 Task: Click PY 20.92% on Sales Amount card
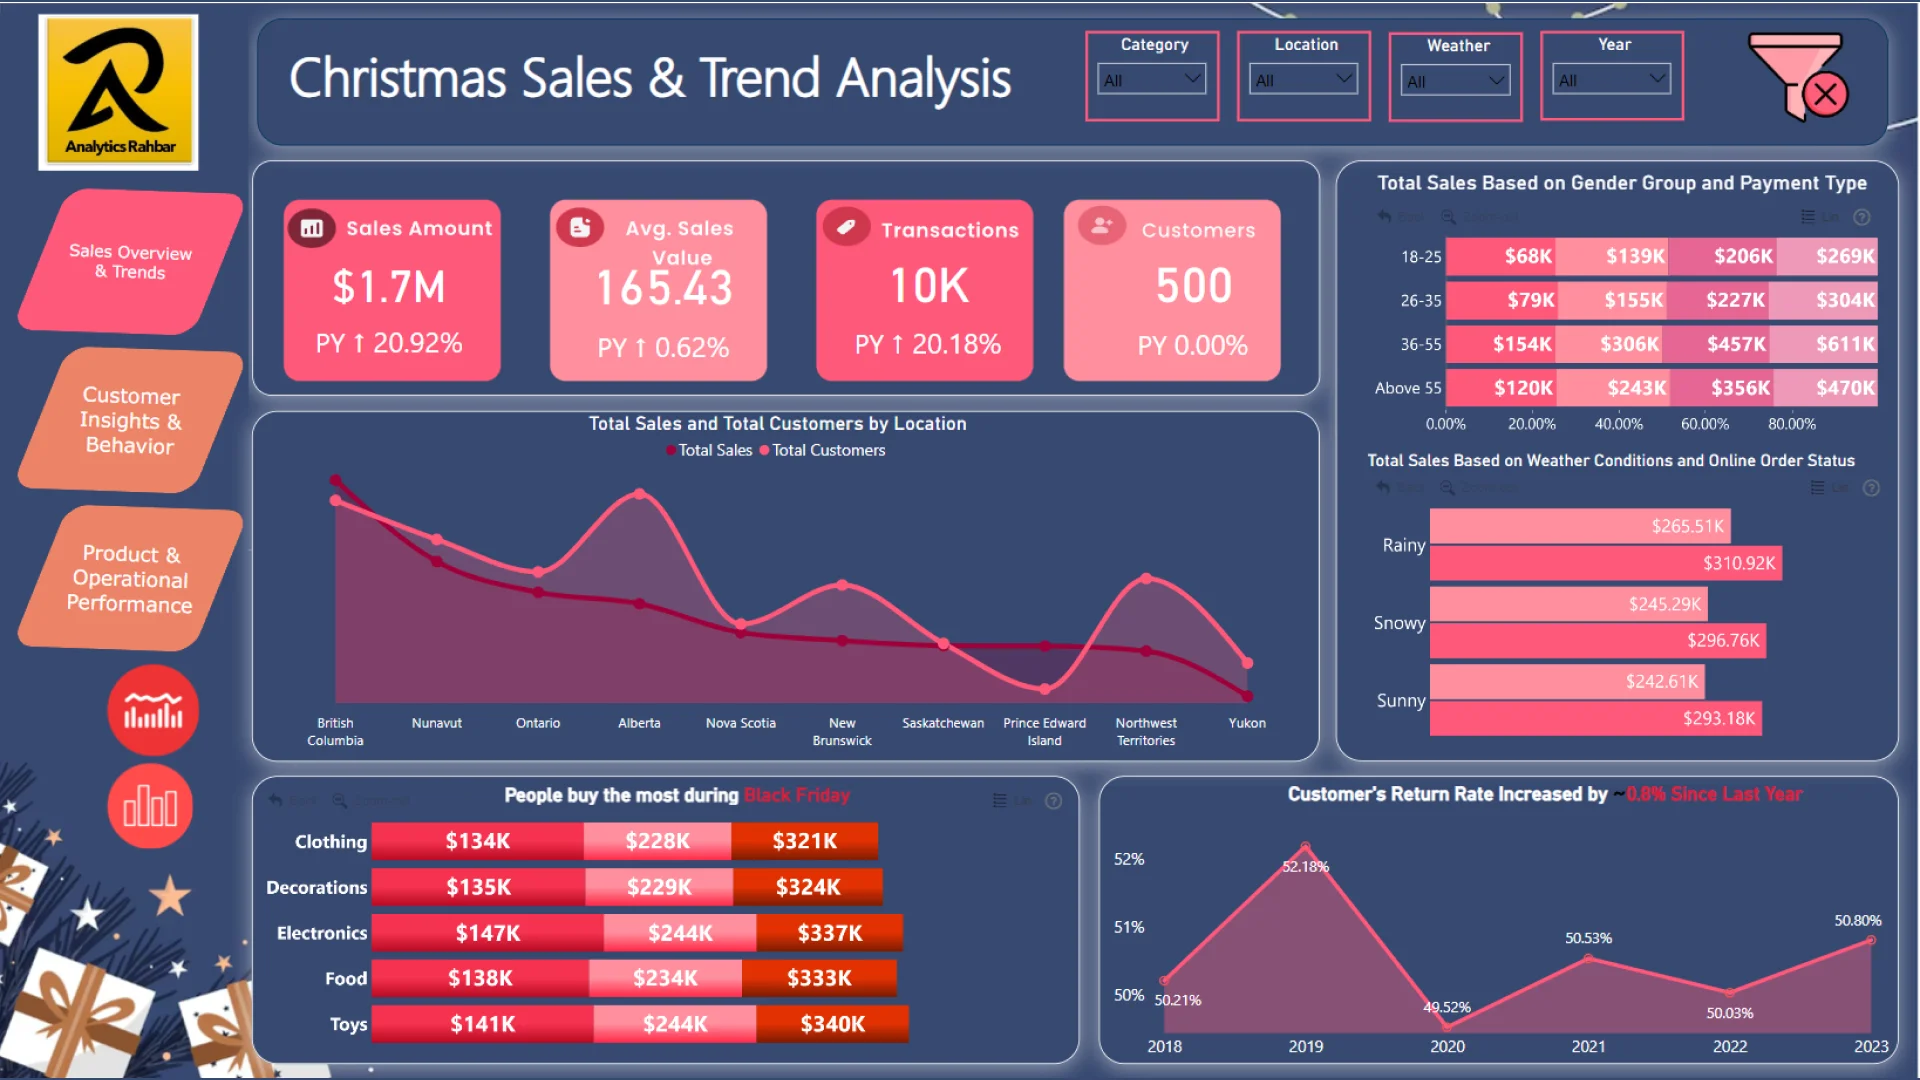(x=389, y=344)
